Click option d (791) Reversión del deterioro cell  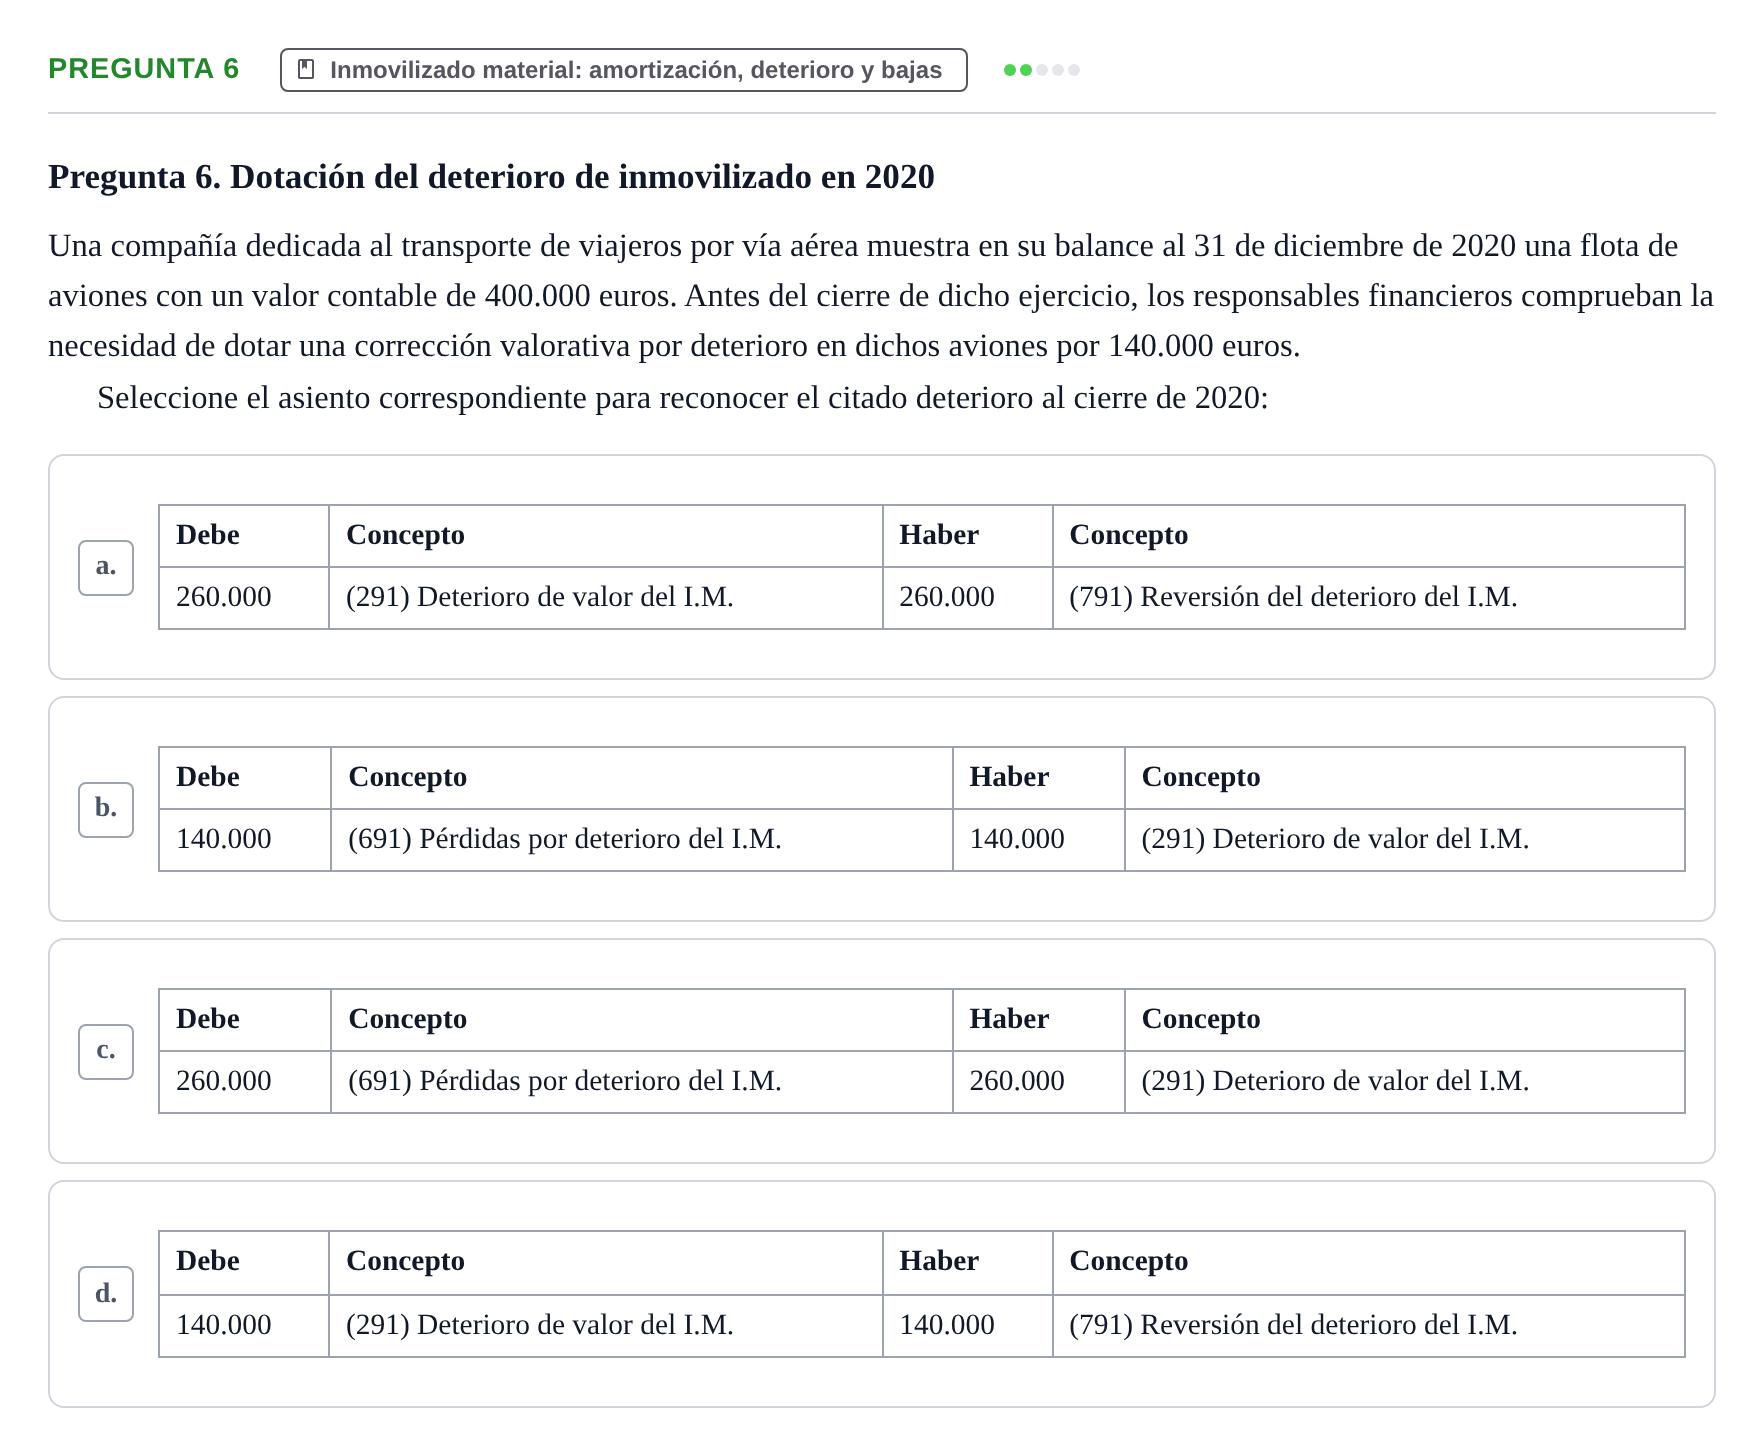(x=1368, y=1326)
